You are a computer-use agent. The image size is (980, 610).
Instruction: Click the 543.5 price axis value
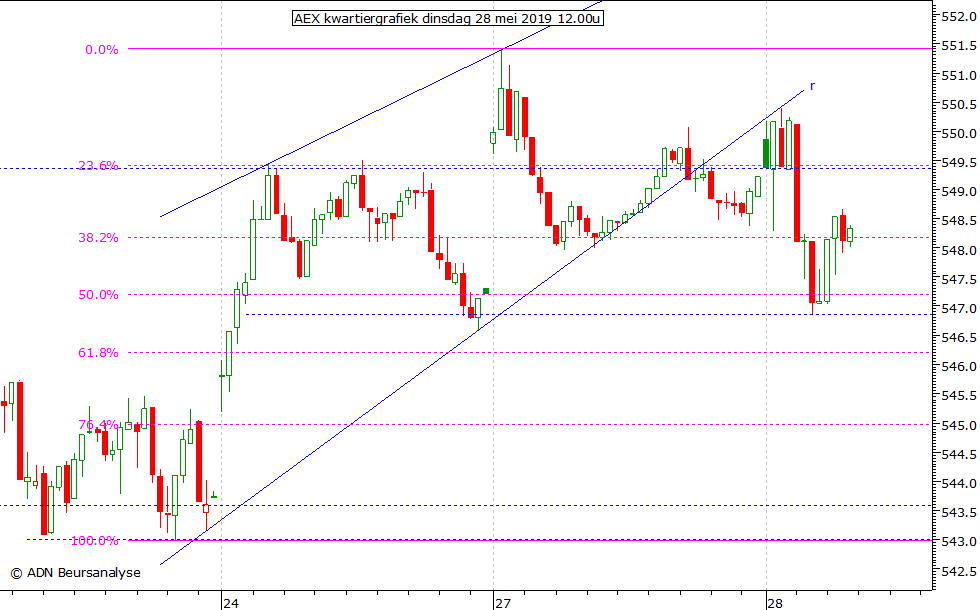coord(958,512)
